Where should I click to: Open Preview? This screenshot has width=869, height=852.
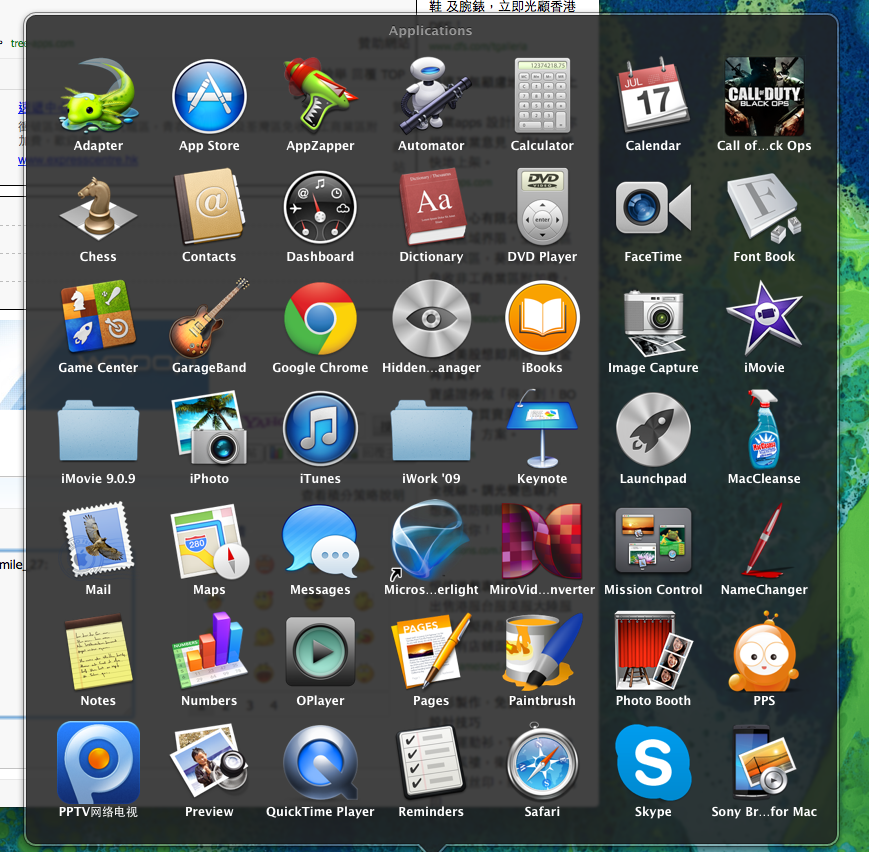tap(209, 761)
